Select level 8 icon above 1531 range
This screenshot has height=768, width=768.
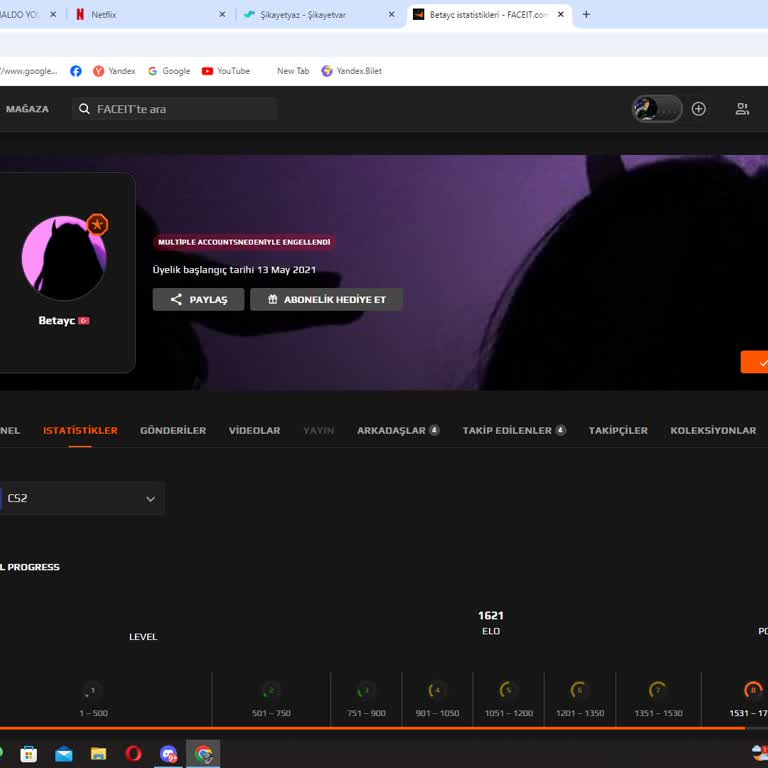click(x=753, y=691)
